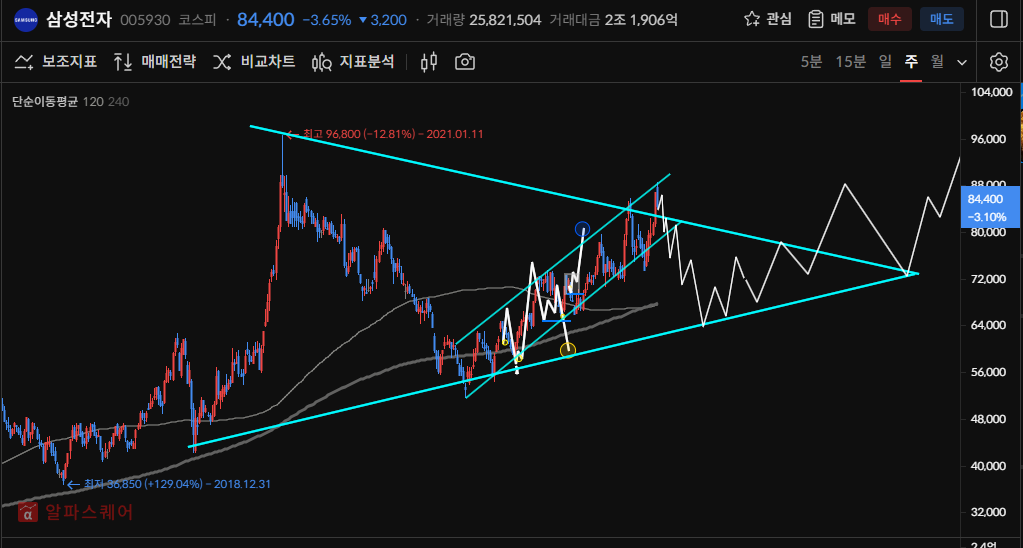Switch to the 월 monthly timeframe

click(x=937, y=62)
